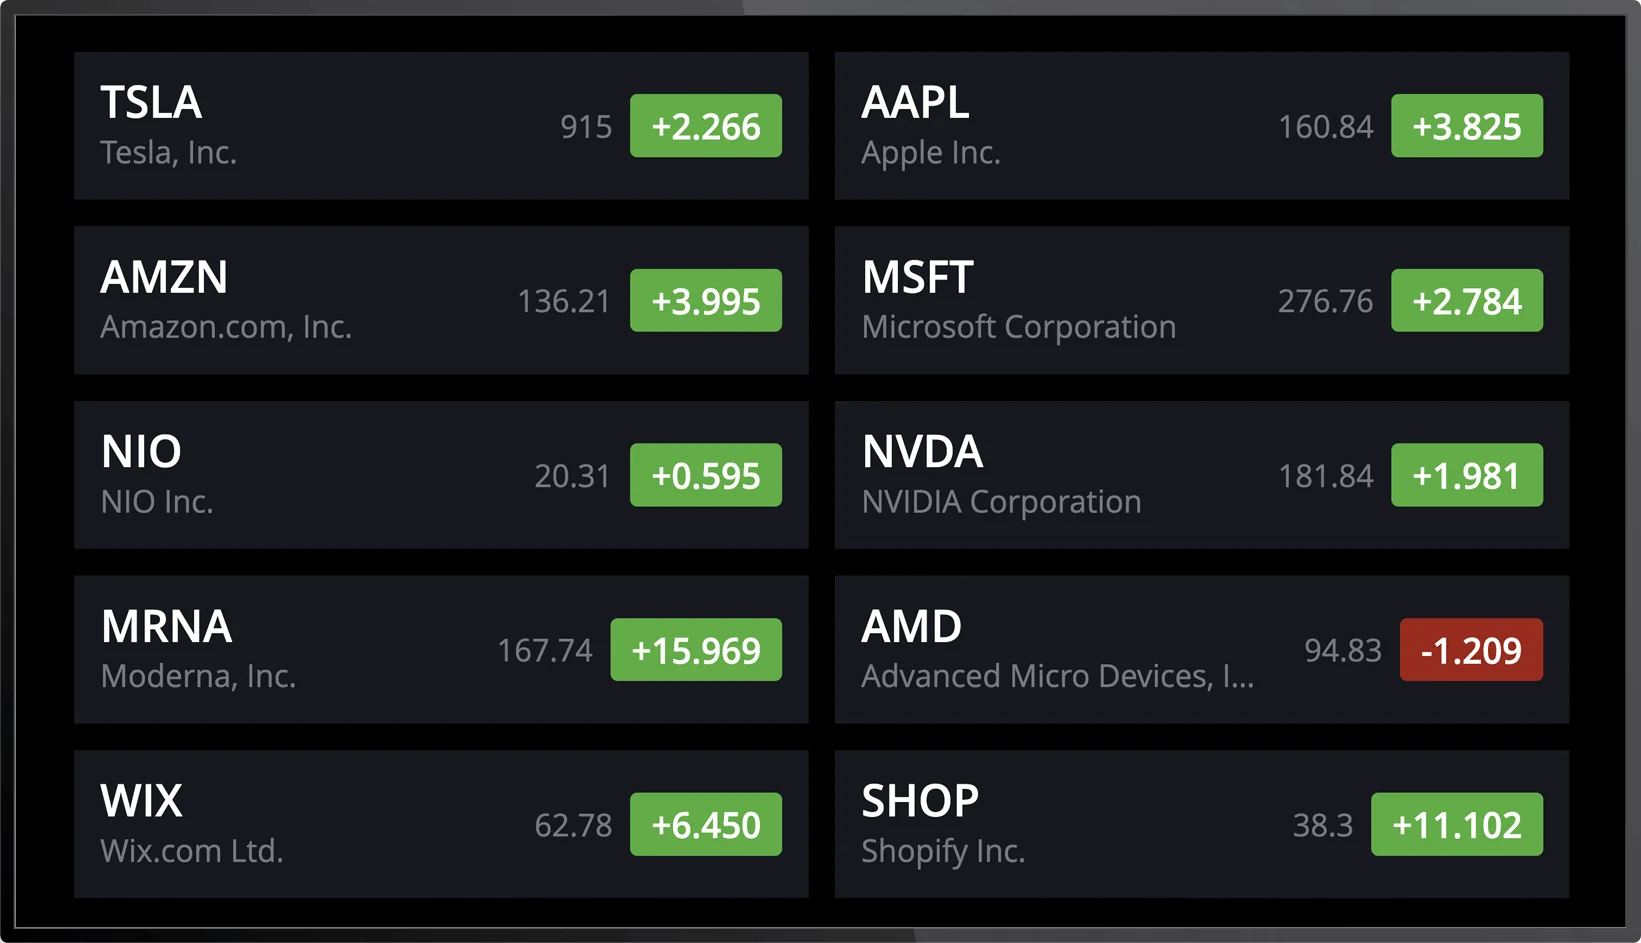Click the NIO +0.595 change badge
Viewport: 1641px width, 943px height.
click(x=705, y=475)
